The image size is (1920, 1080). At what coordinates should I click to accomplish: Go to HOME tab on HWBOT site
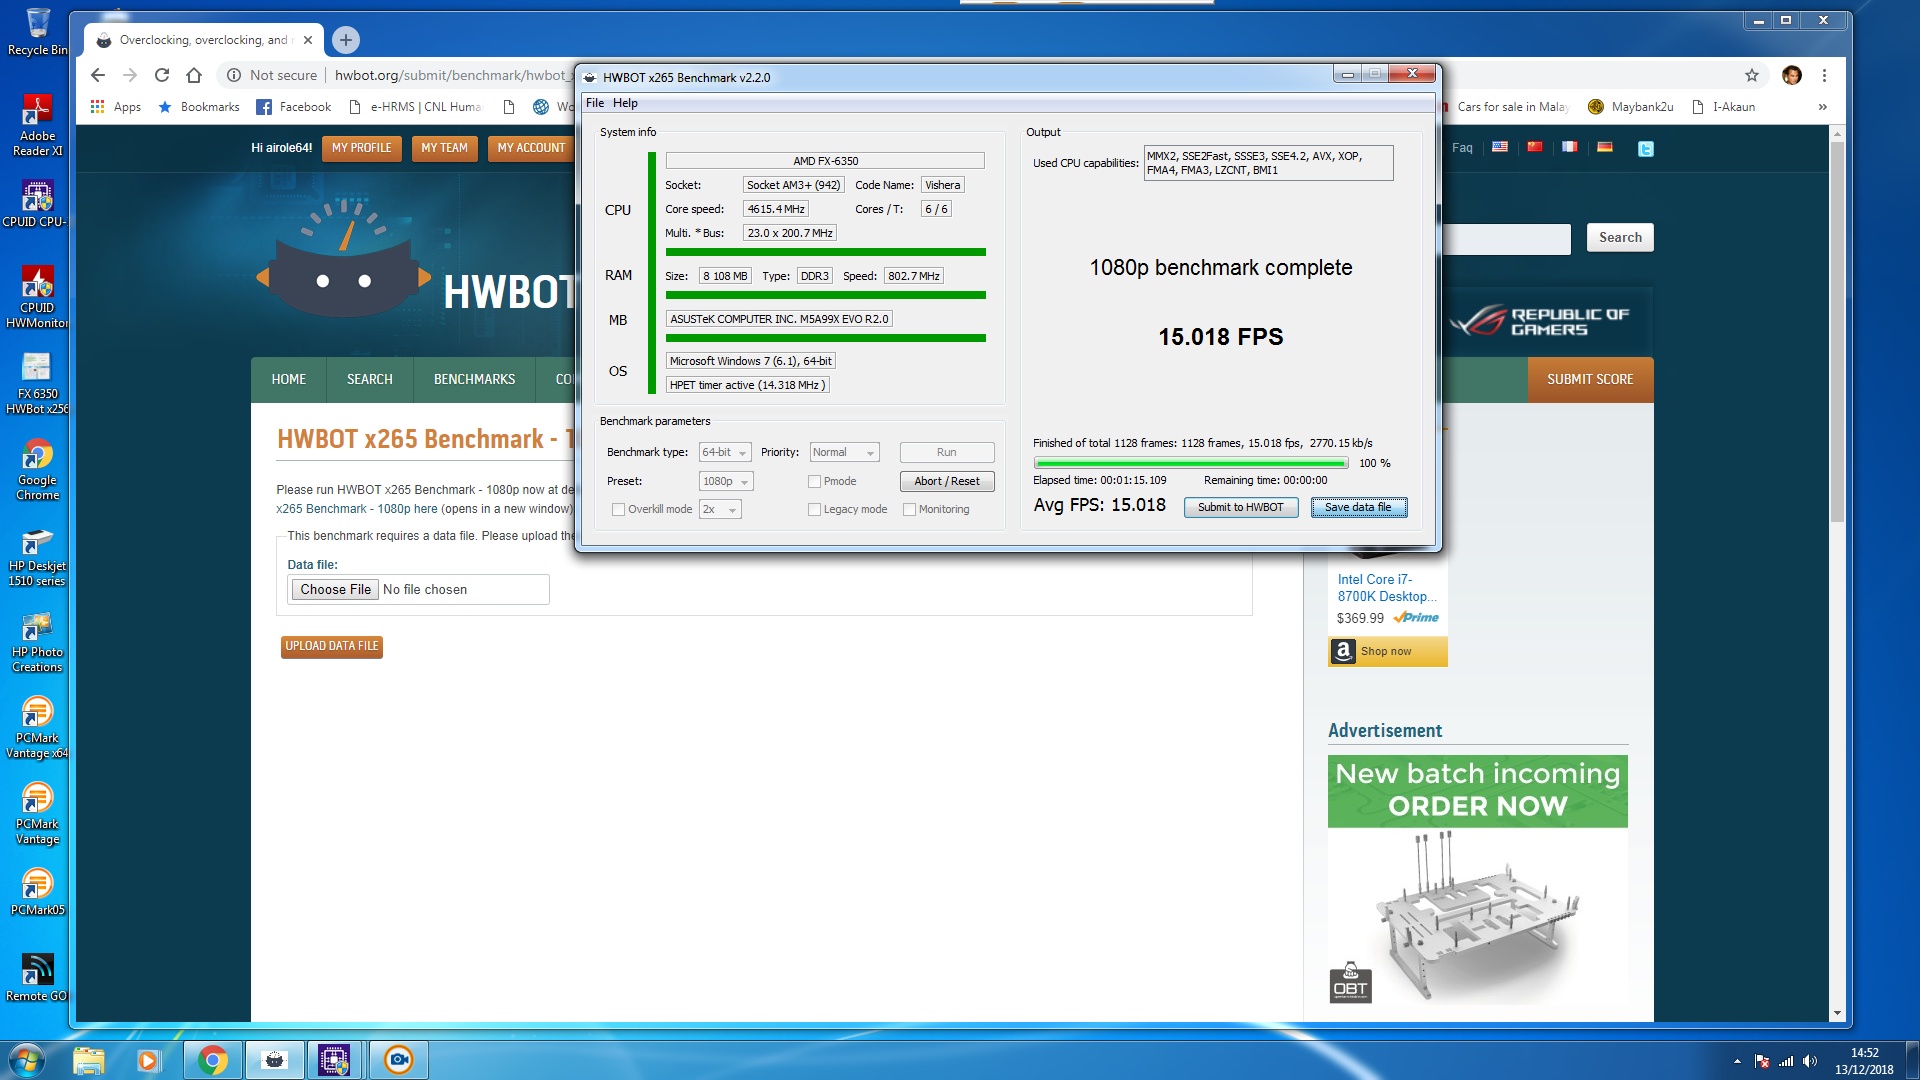[x=289, y=380]
